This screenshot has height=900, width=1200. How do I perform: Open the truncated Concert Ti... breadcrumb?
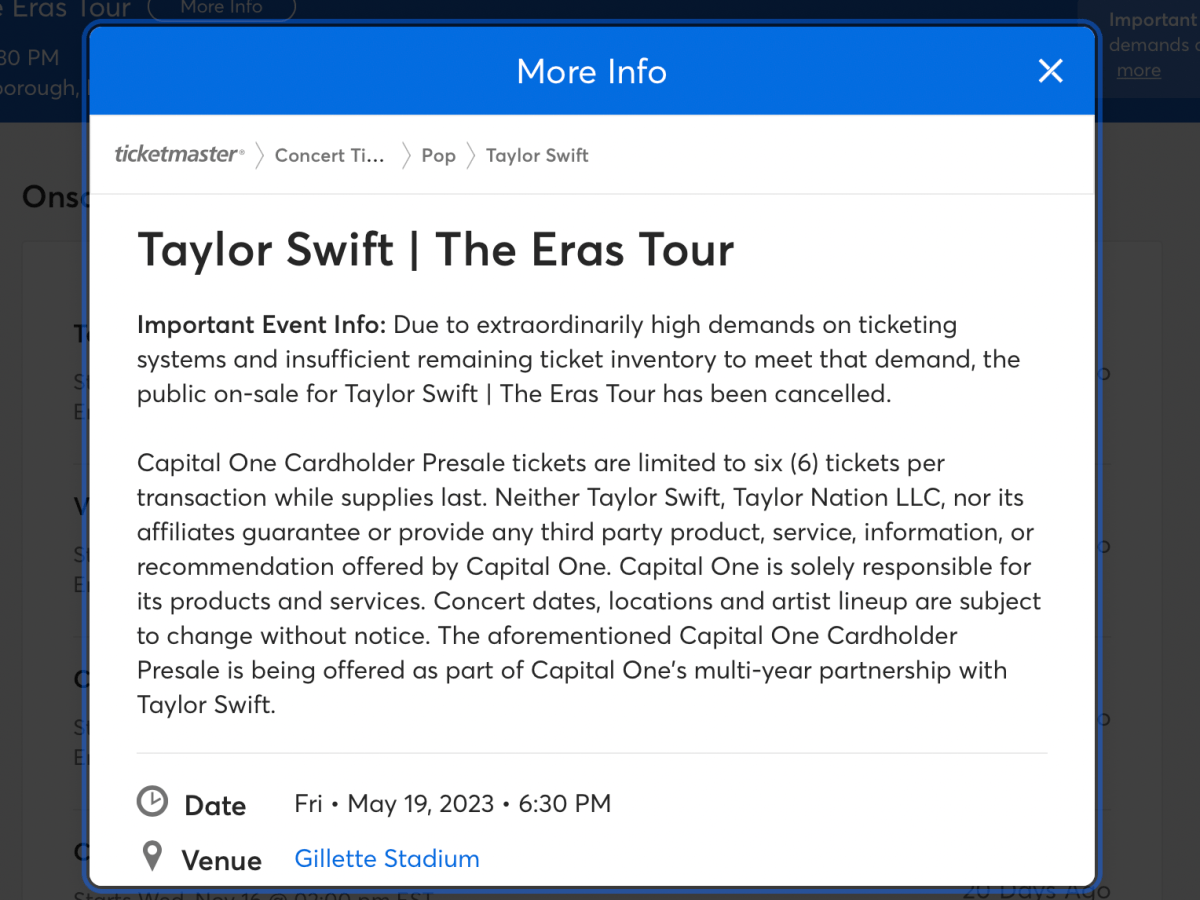point(329,155)
